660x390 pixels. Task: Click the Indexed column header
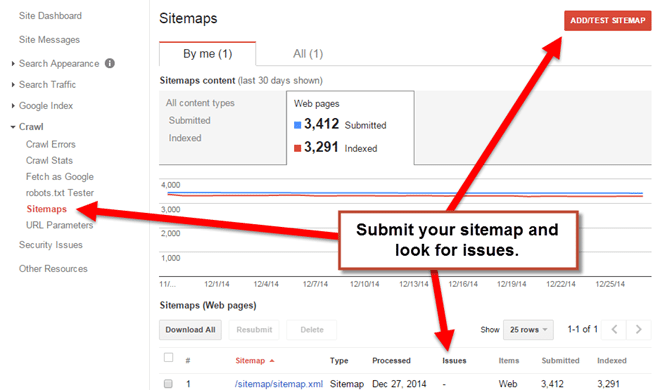[612, 361]
